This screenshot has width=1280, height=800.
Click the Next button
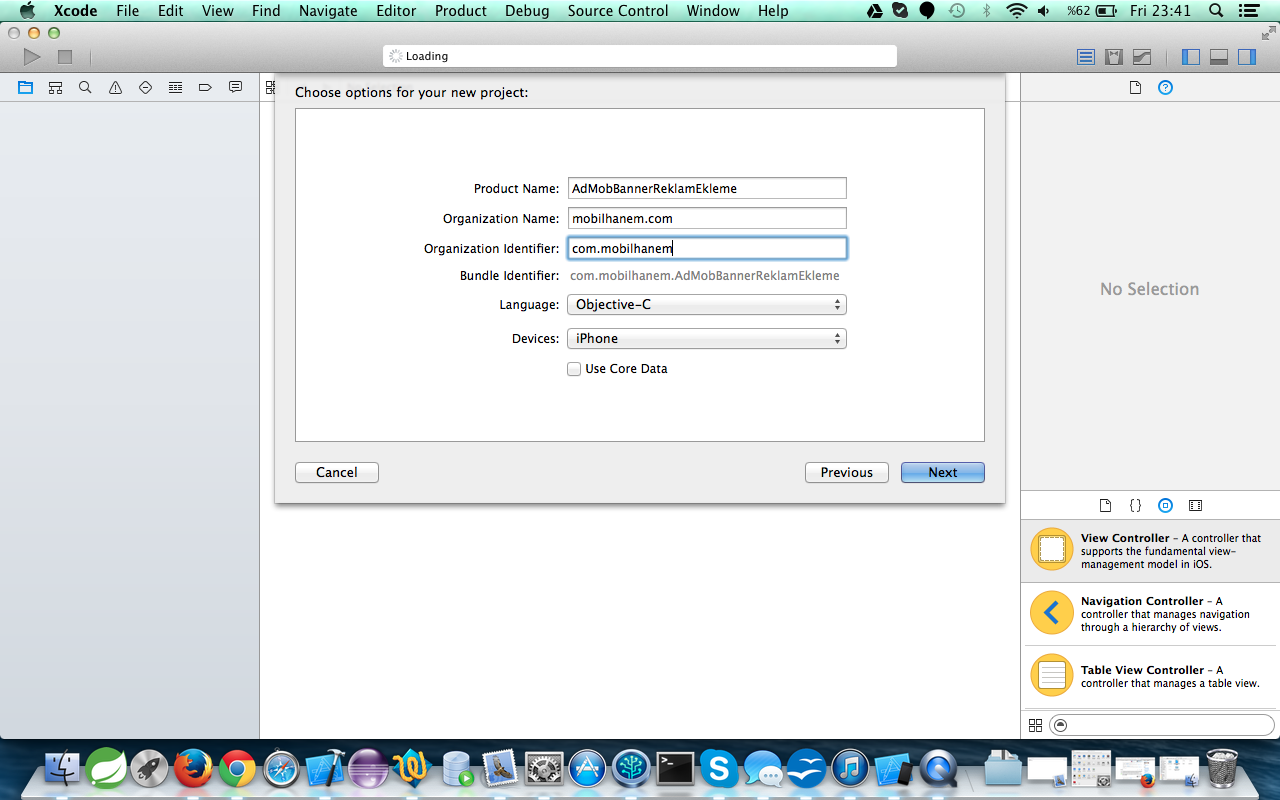coord(943,472)
